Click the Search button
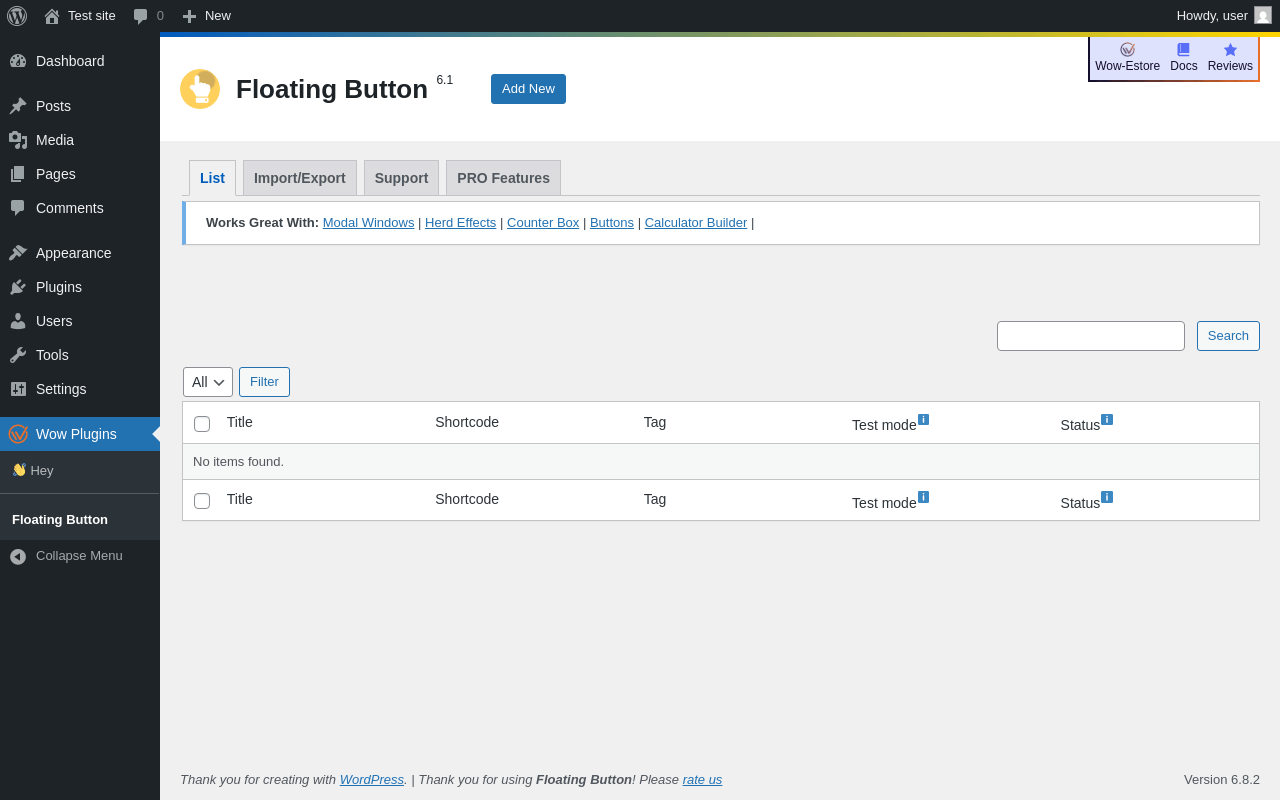The width and height of the screenshot is (1280, 800). [x=1228, y=336]
